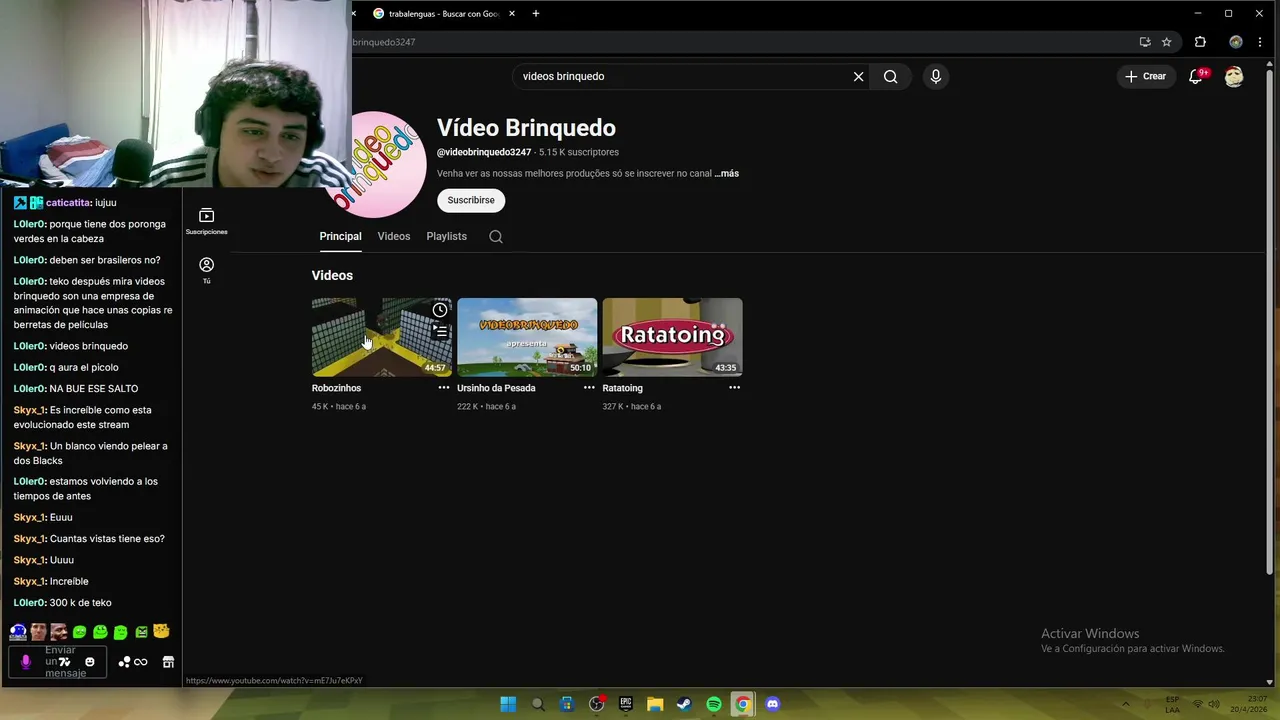
Task: Click the install app icon in address bar
Action: [1145, 42]
